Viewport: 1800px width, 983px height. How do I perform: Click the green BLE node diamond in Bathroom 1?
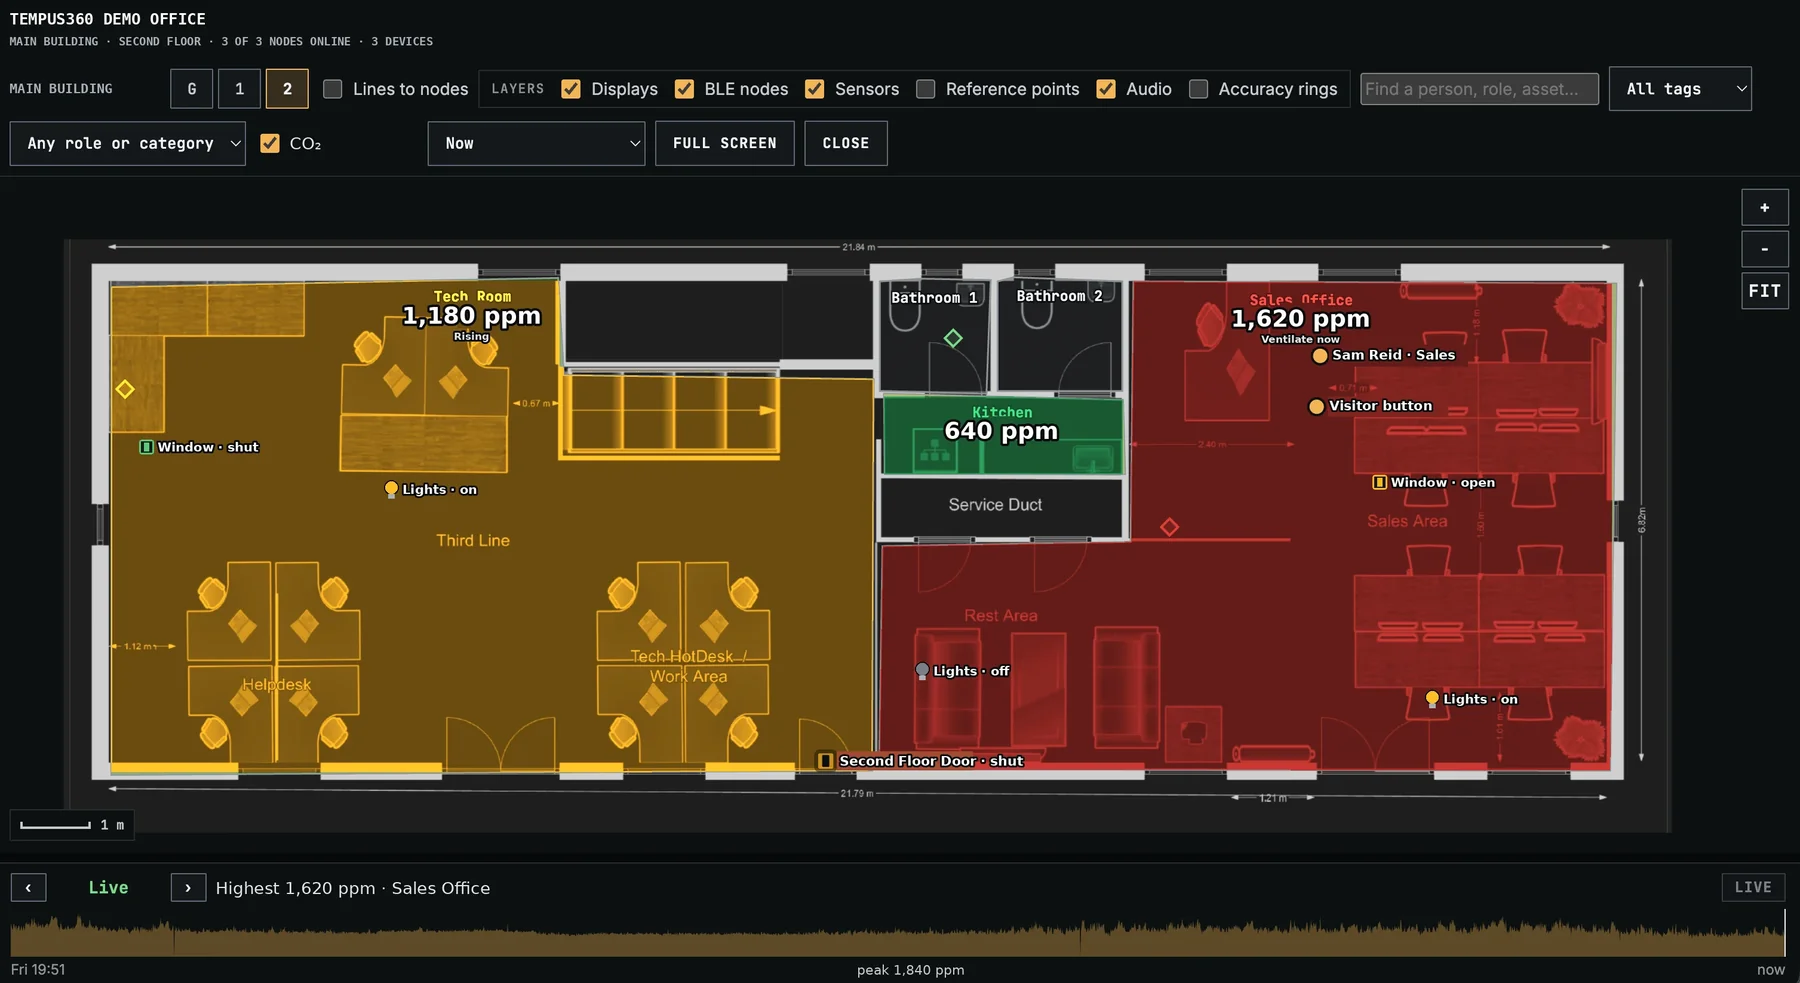[x=953, y=338]
